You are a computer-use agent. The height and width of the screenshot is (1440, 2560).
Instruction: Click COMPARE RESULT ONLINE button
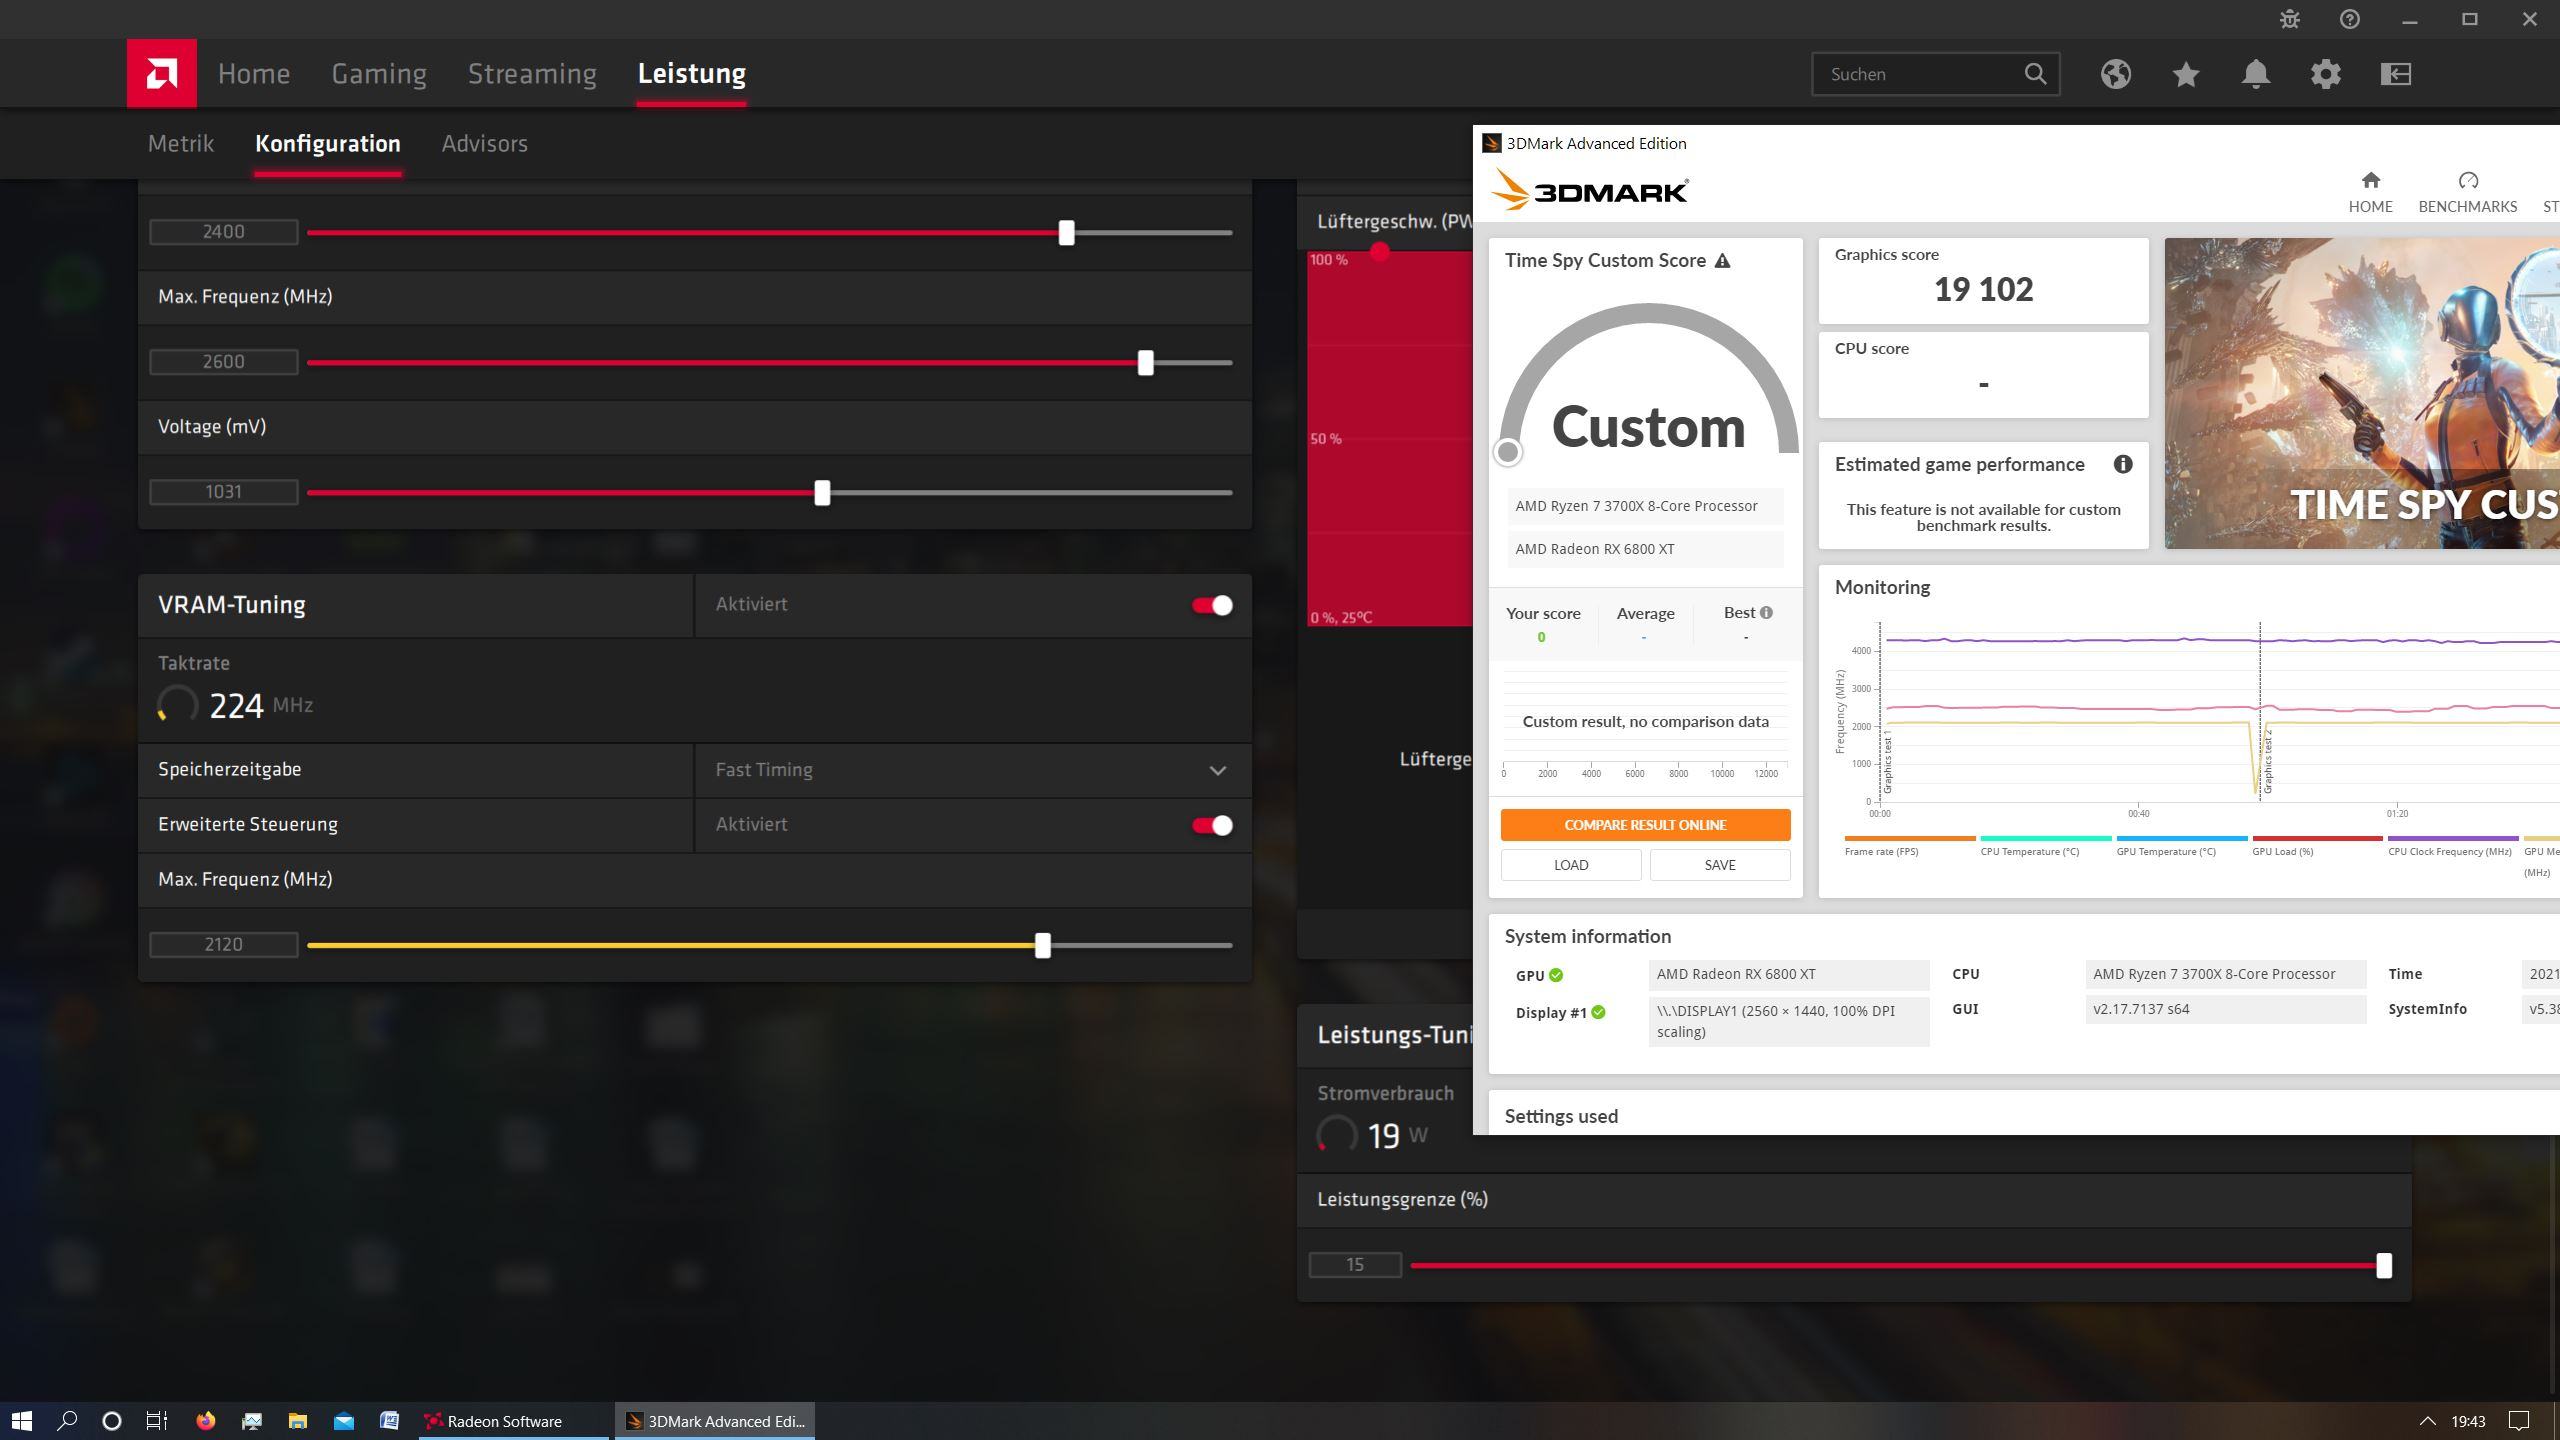point(1645,825)
